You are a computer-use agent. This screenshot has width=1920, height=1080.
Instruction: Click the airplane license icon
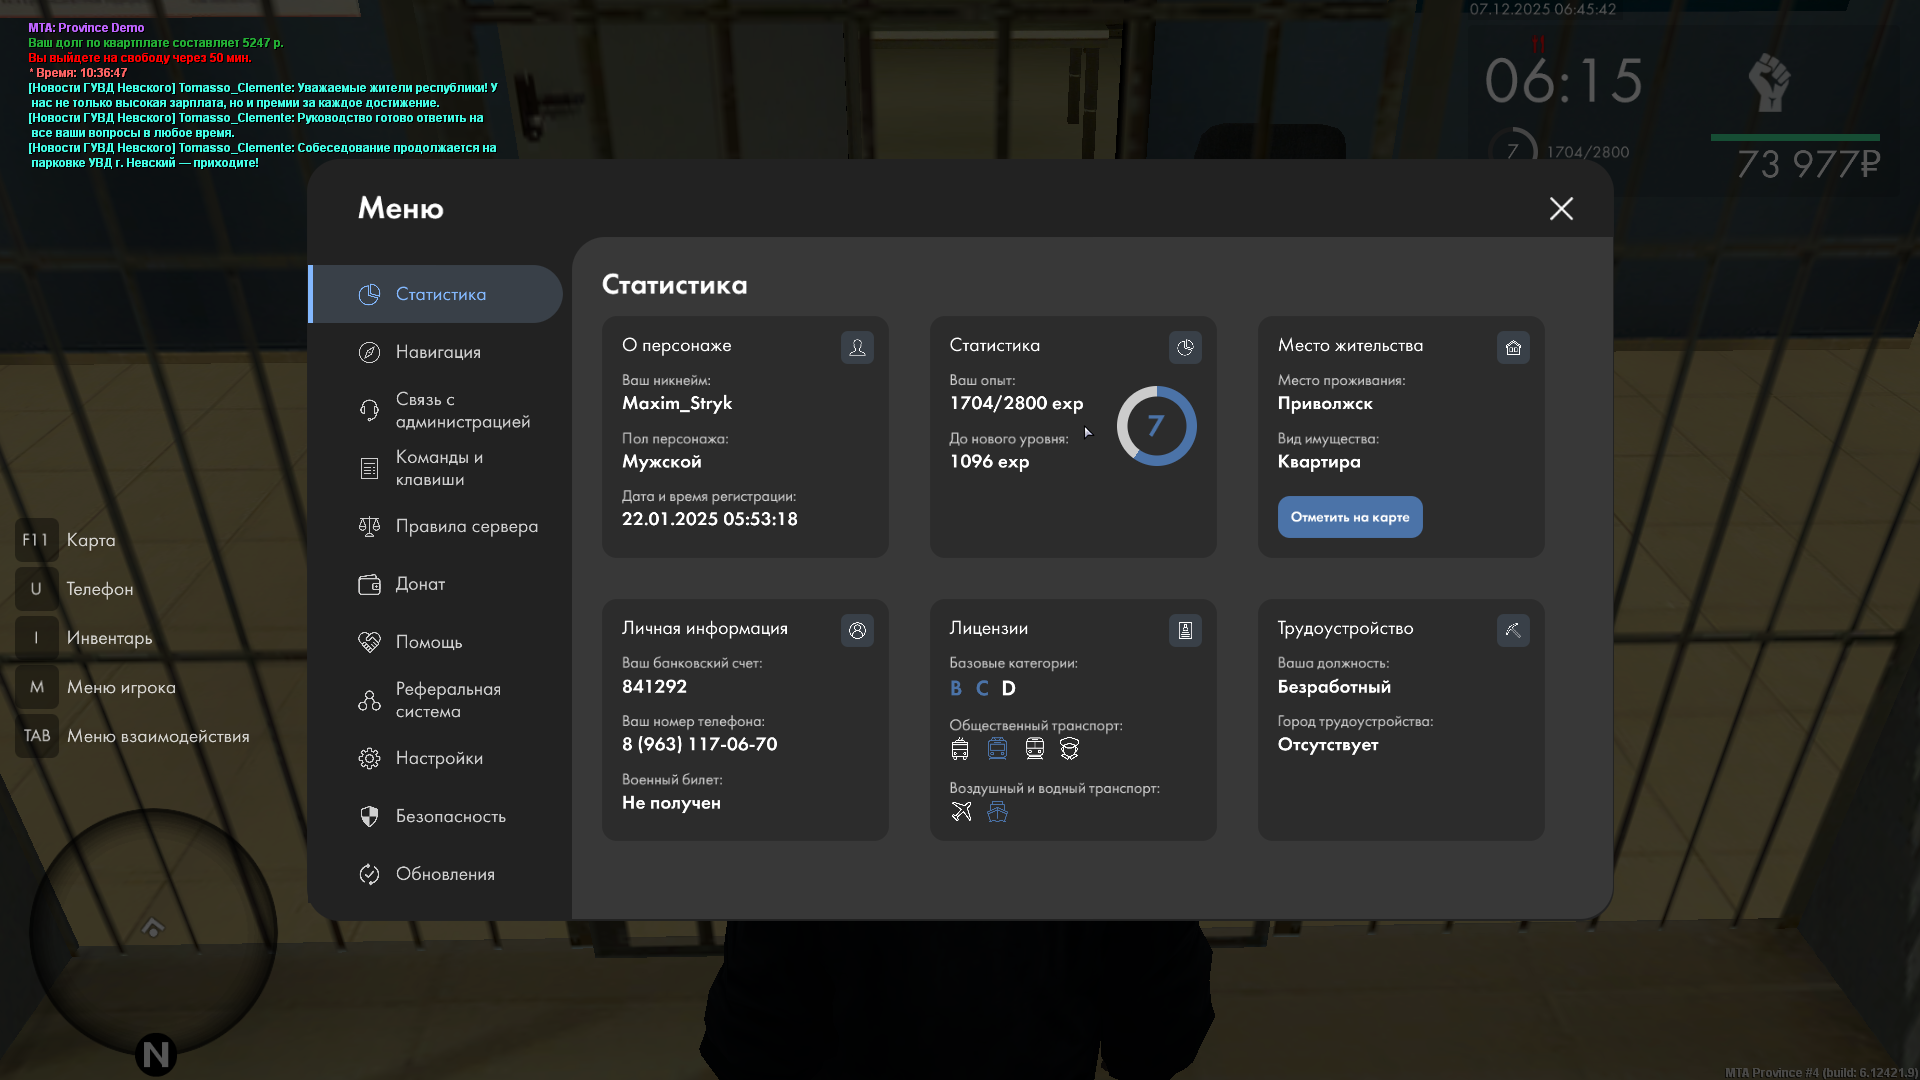click(x=961, y=812)
